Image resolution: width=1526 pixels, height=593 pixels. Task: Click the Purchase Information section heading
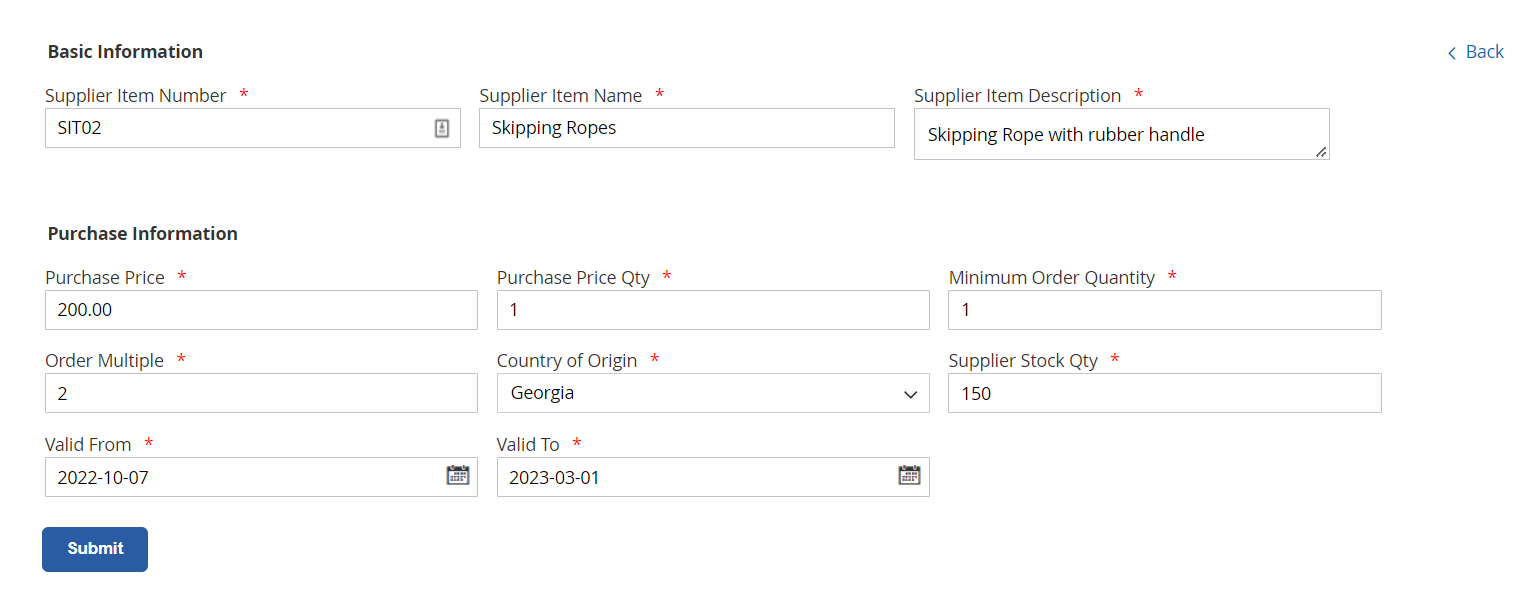tap(142, 234)
